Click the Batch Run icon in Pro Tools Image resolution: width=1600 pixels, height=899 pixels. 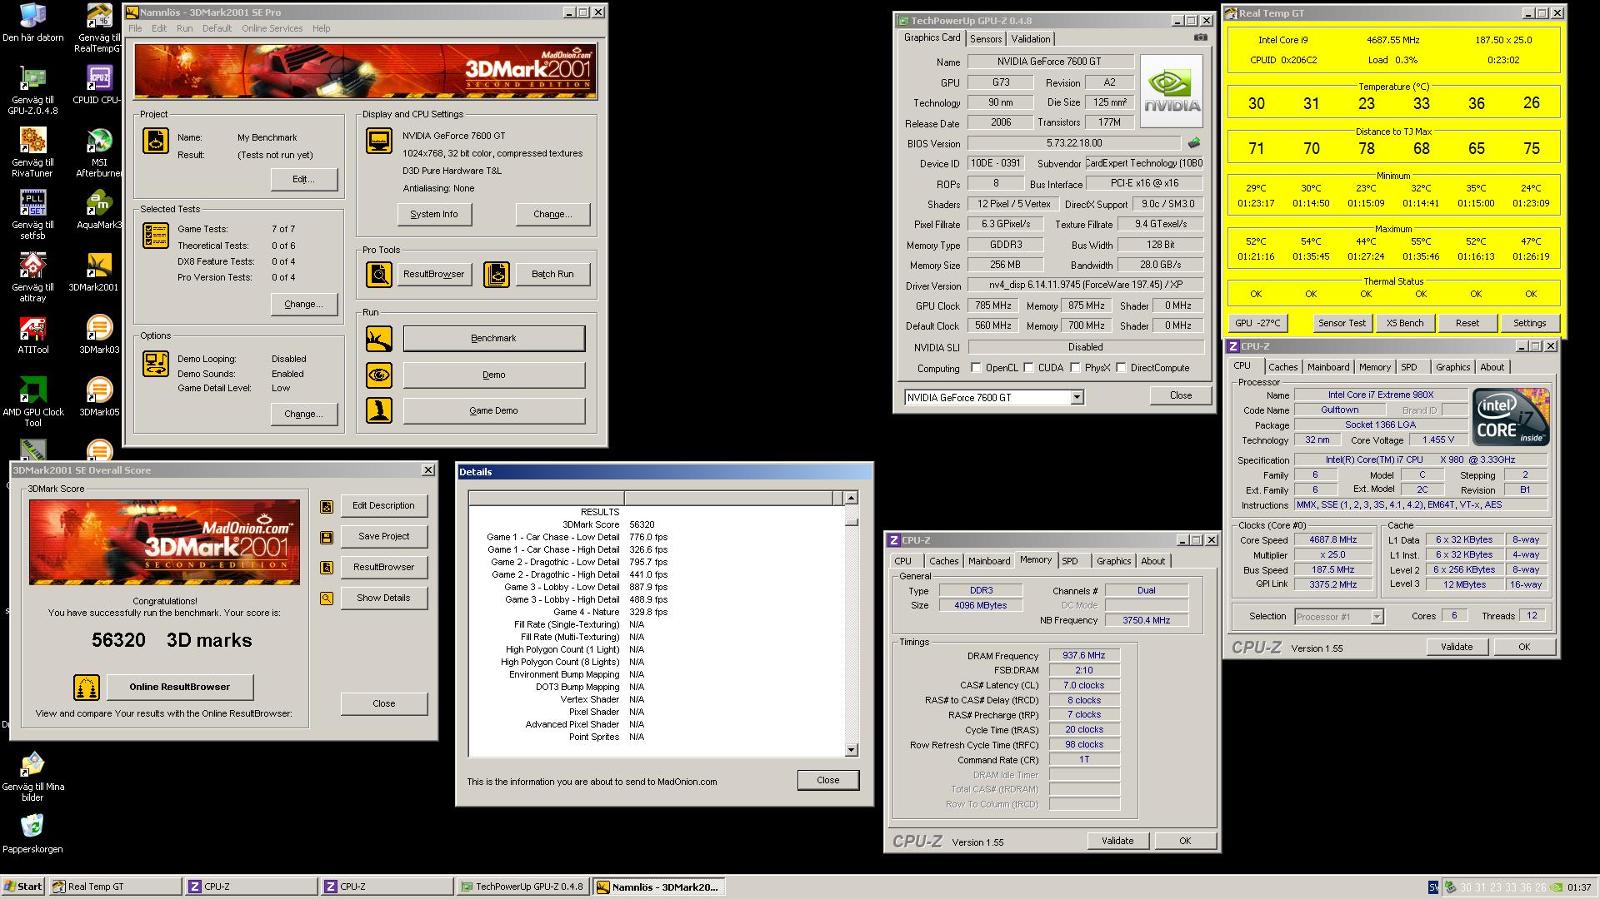(497, 274)
